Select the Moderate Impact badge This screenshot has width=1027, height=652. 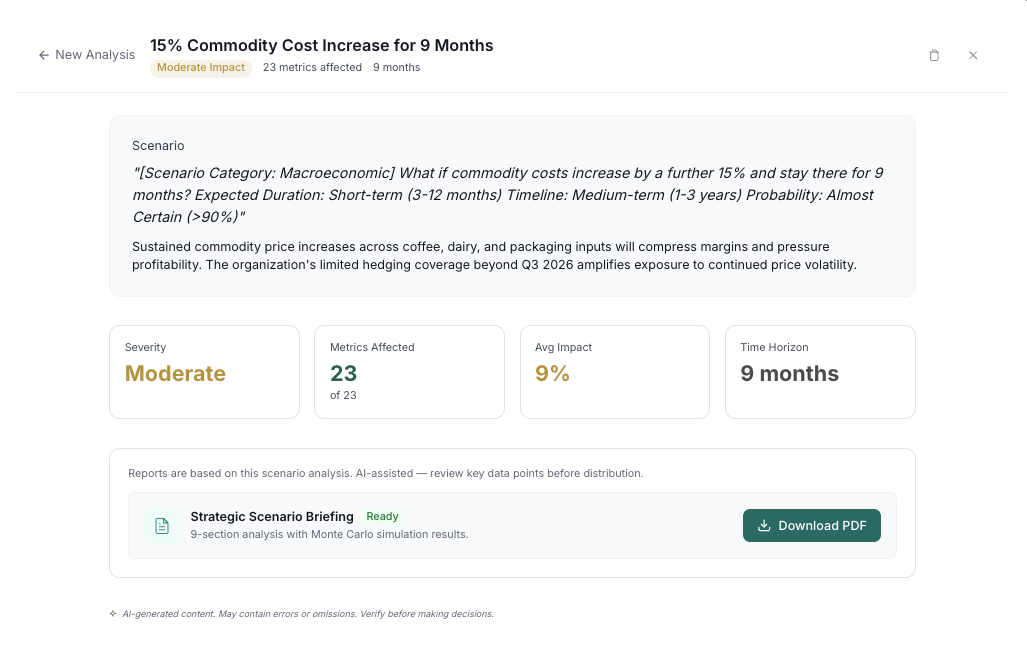click(200, 67)
